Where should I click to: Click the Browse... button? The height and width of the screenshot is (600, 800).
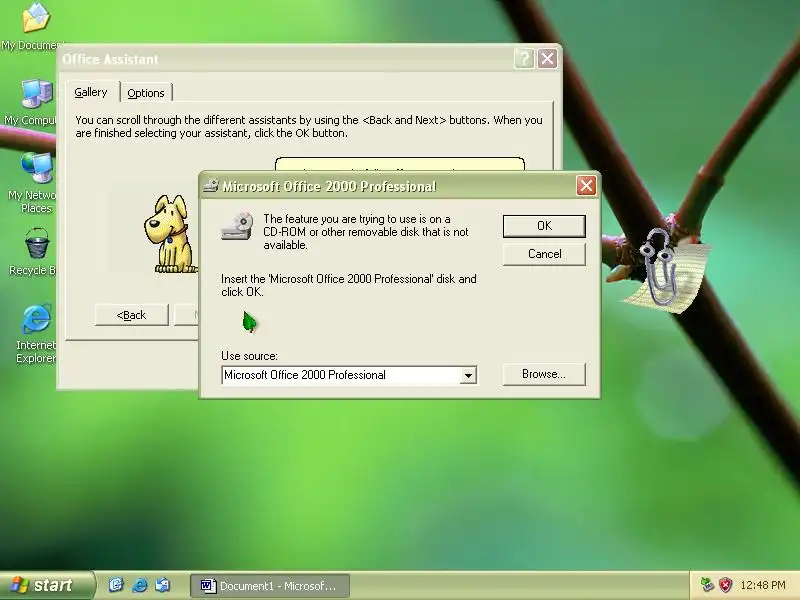pos(544,374)
